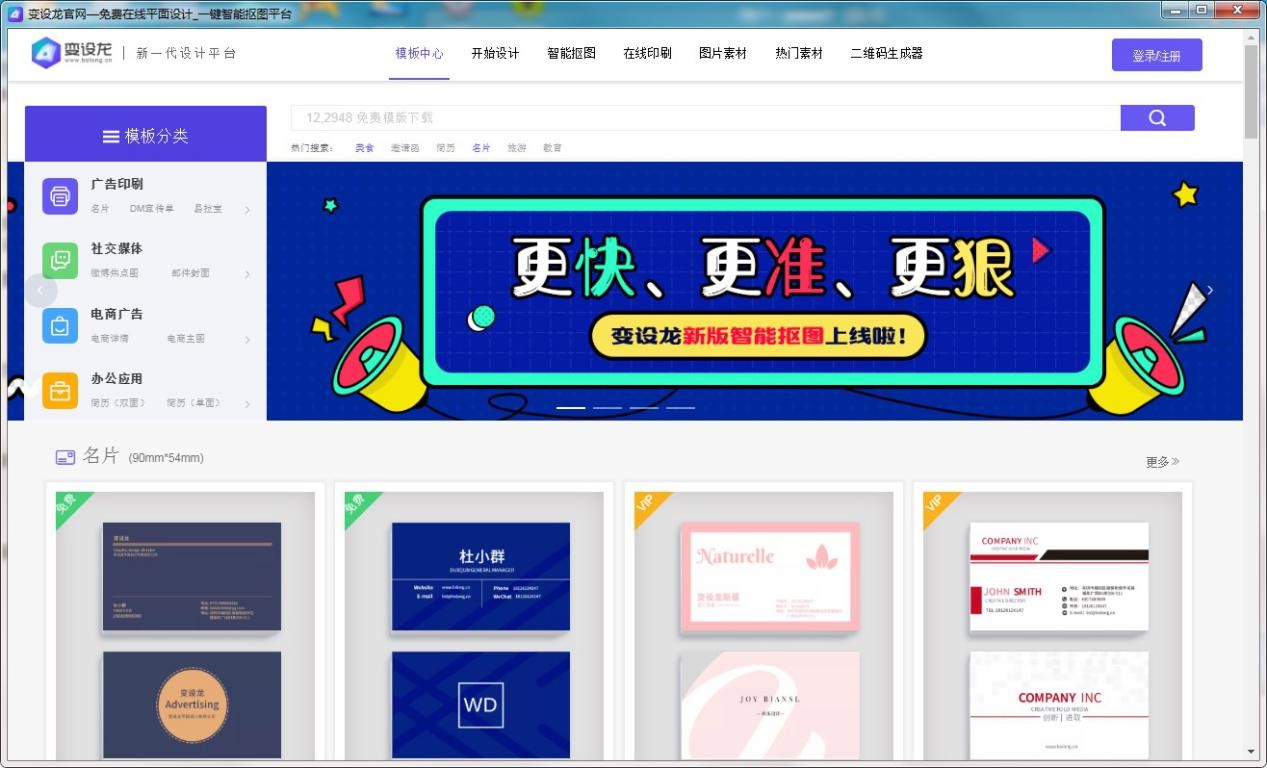Click the 名片 section heading
1267x768 pixels.
click(101, 456)
